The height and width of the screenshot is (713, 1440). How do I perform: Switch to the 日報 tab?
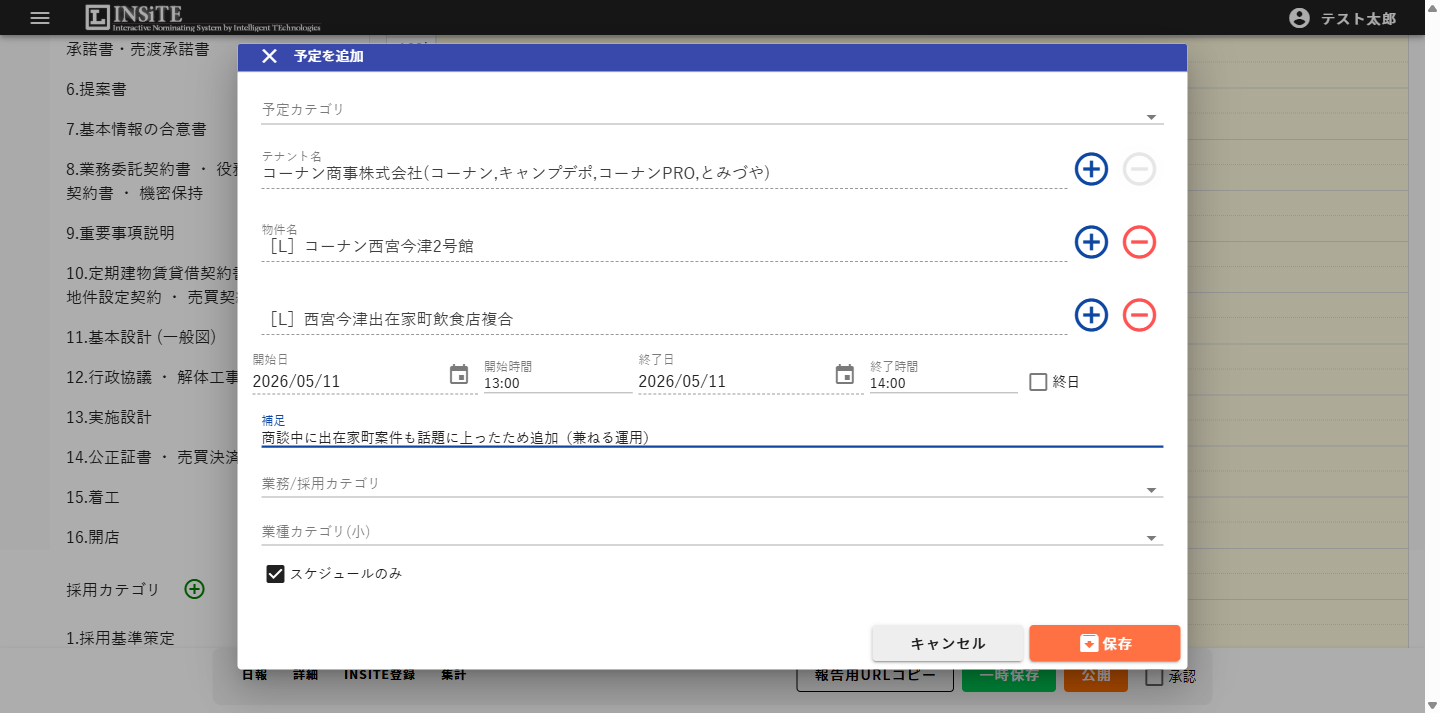[x=255, y=675]
